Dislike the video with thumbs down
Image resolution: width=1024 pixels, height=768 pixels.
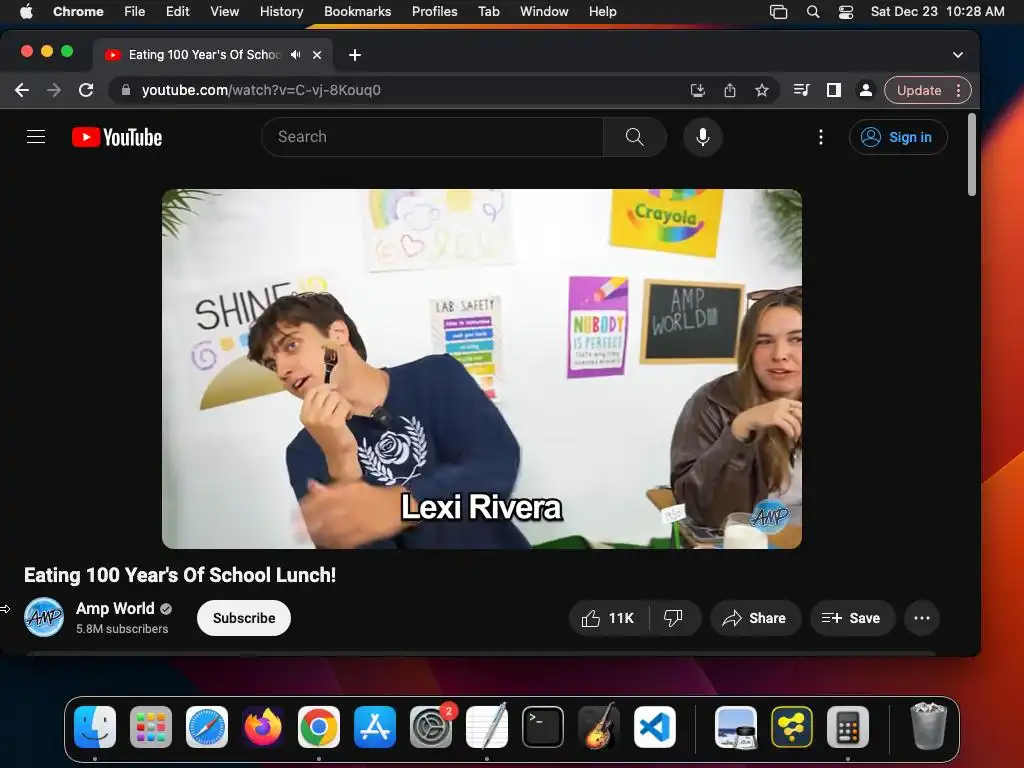tap(673, 618)
